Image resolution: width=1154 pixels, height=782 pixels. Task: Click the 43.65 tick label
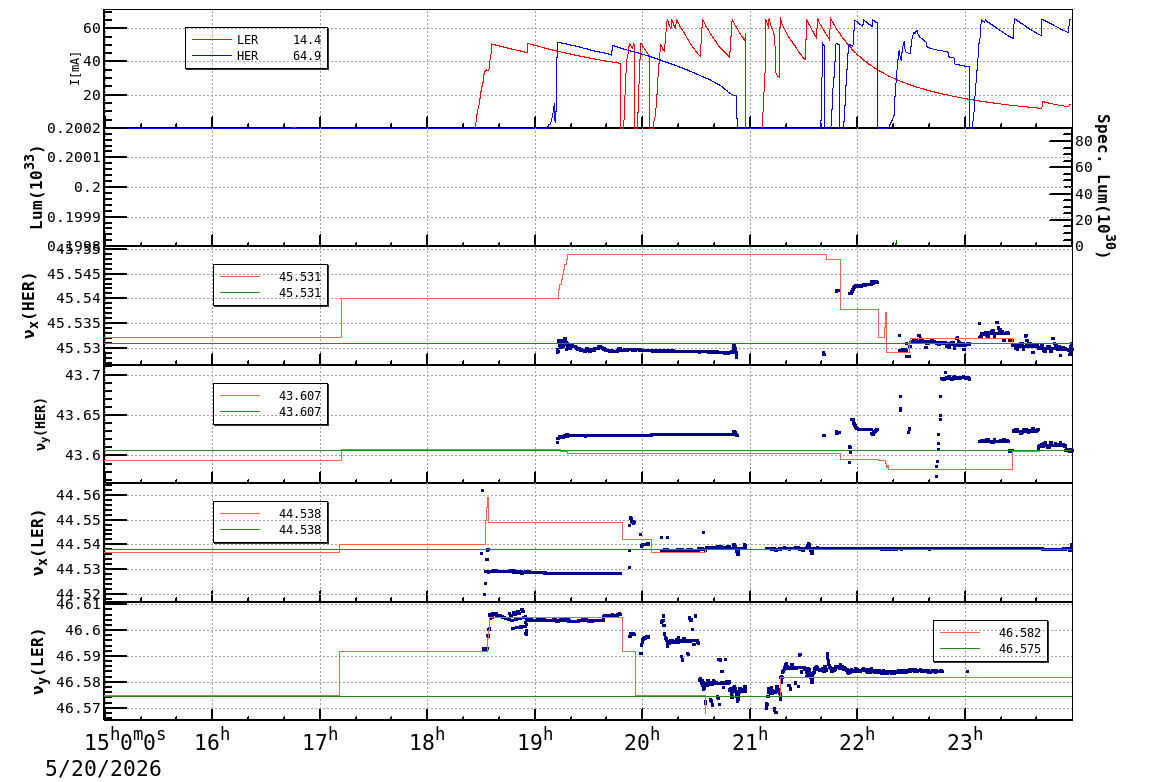79,416
